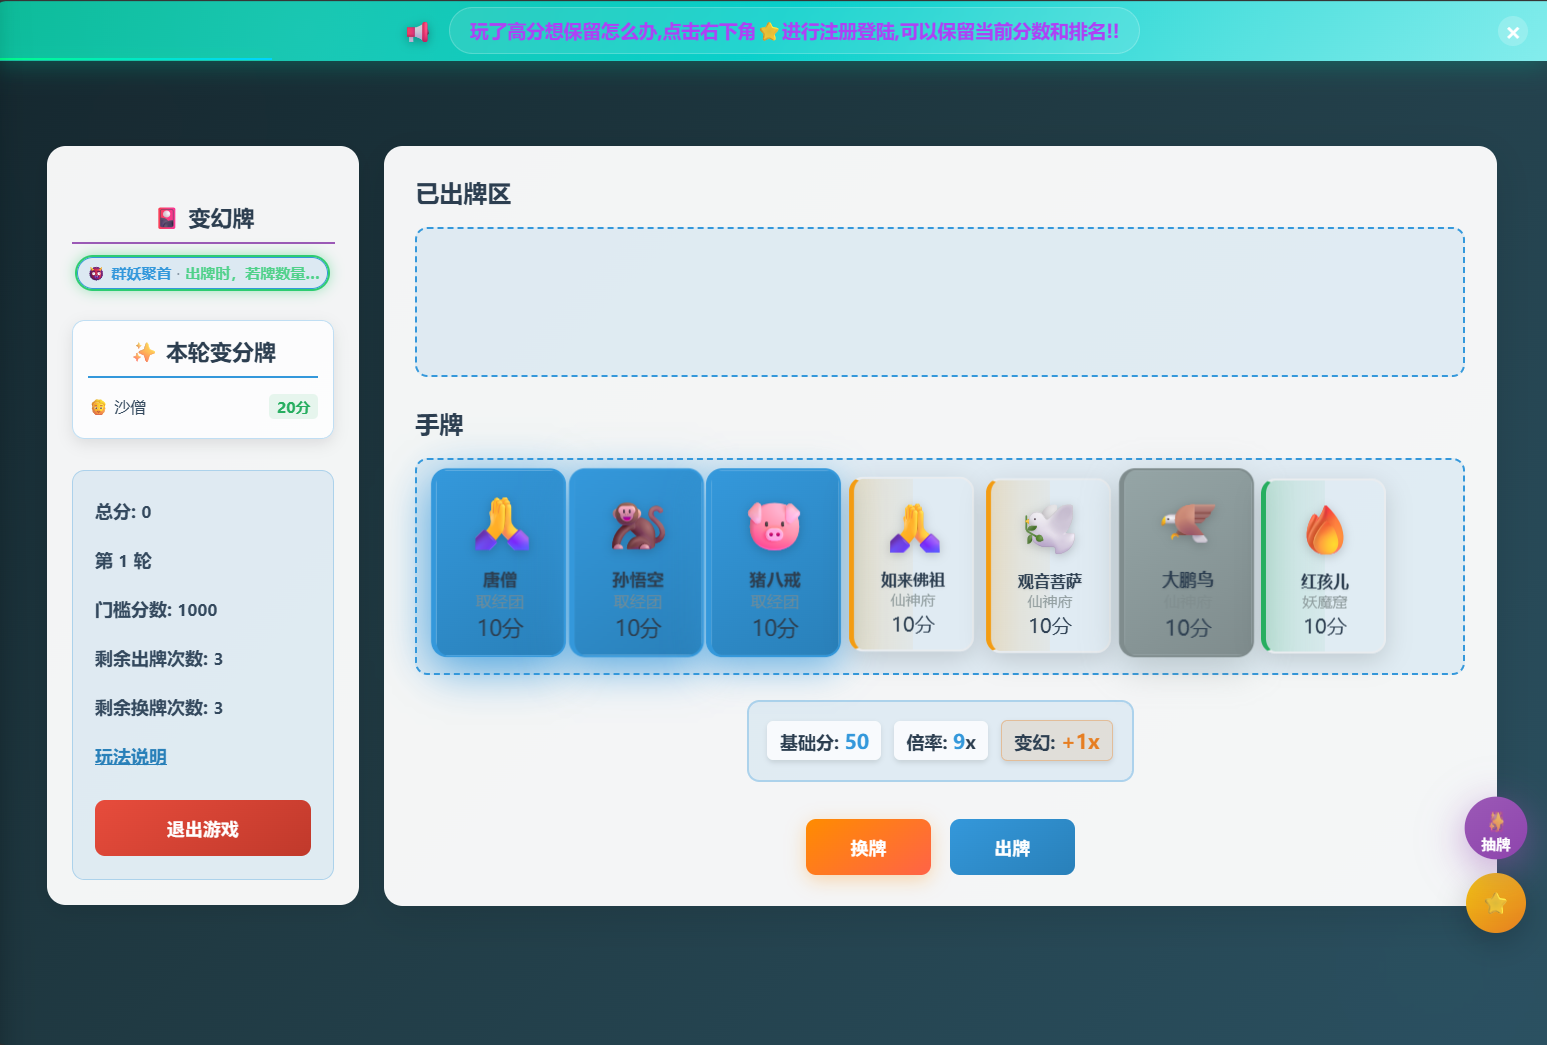The height and width of the screenshot is (1045, 1547).
Task: Deselect the 猪八戒 card
Action: [773, 562]
